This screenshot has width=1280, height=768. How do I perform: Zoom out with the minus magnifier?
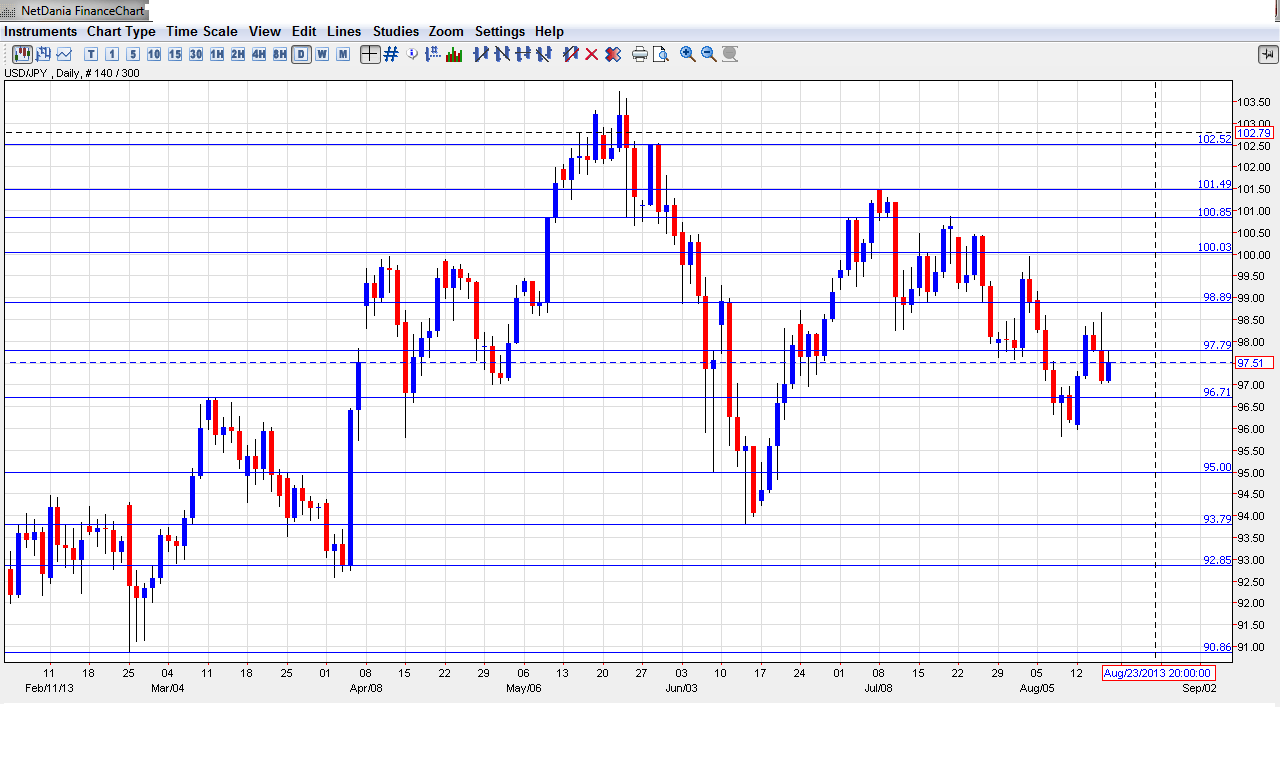tap(709, 54)
